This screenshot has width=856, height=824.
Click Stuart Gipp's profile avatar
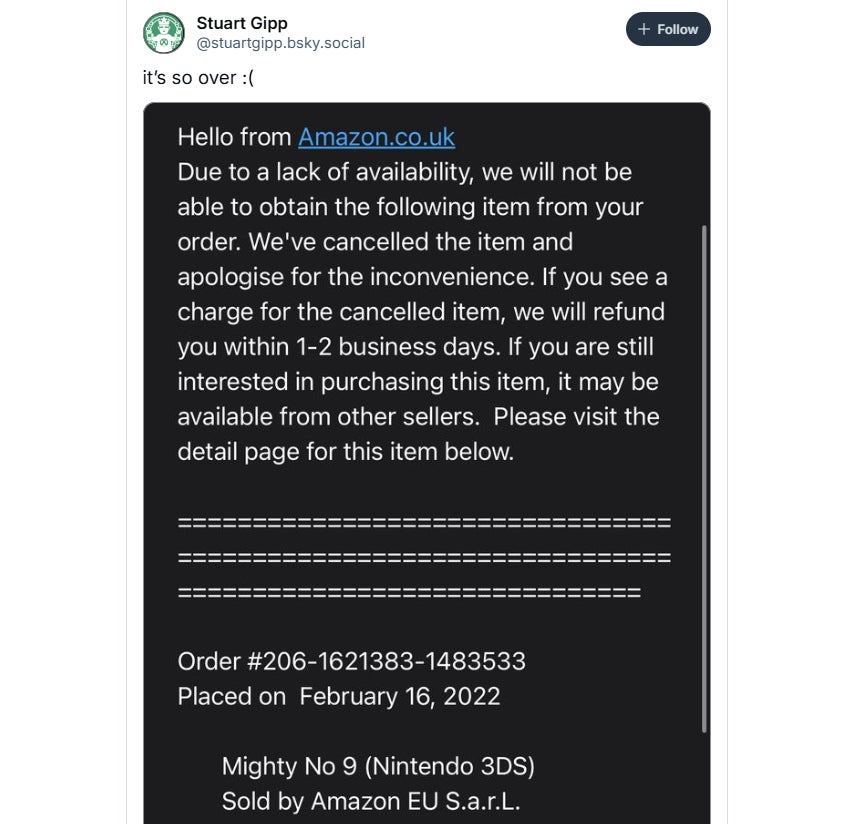[164, 33]
